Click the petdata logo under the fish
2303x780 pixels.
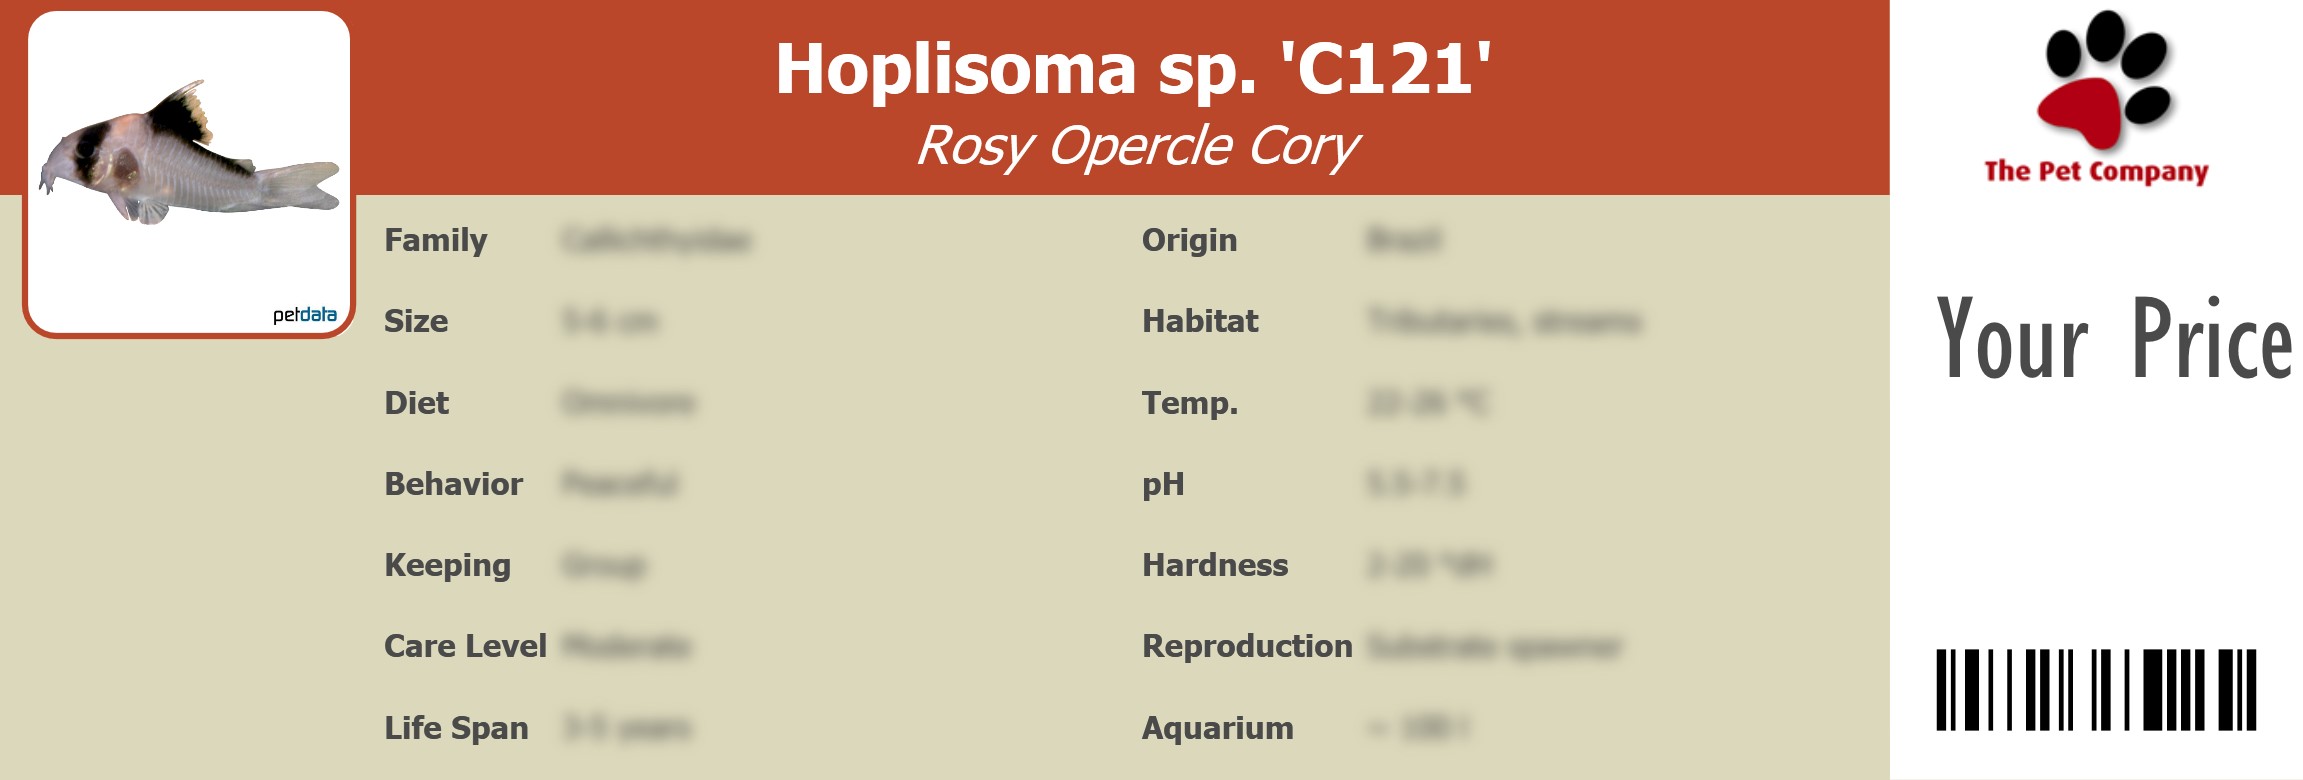point(305,315)
